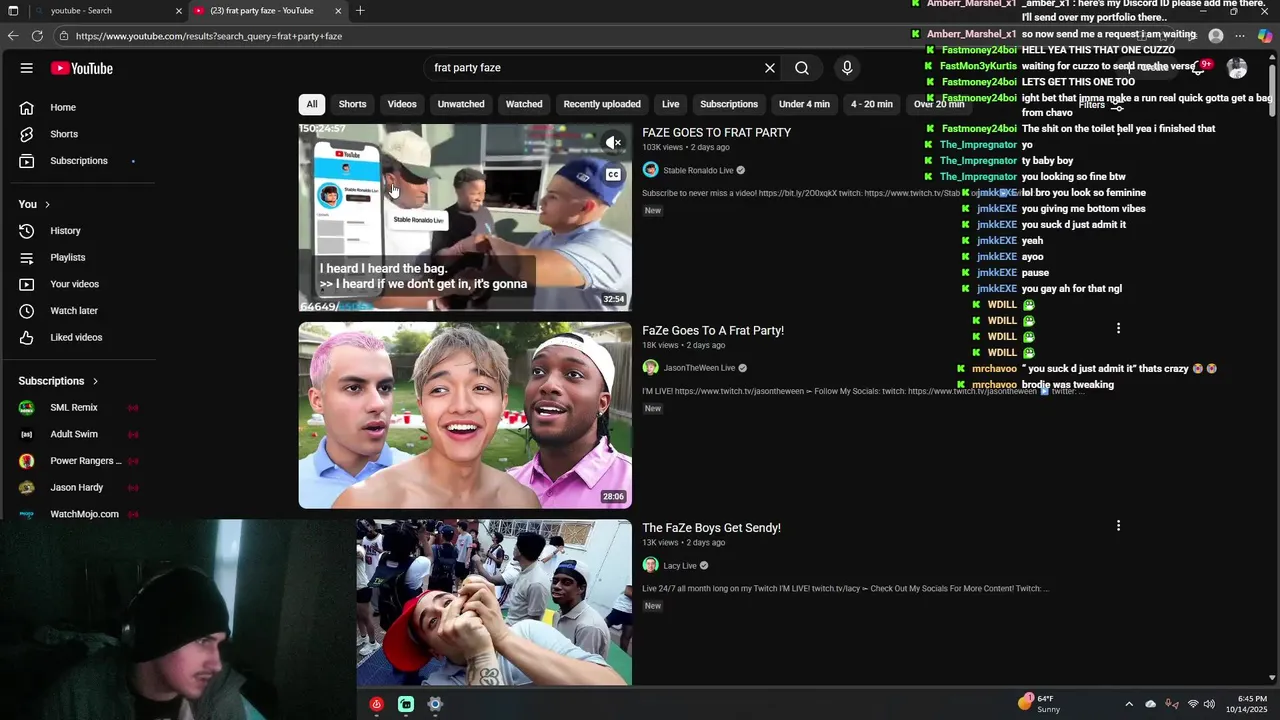Start voice search with the microphone icon
Screen dimensions: 1280x720
tap(847, 68)
